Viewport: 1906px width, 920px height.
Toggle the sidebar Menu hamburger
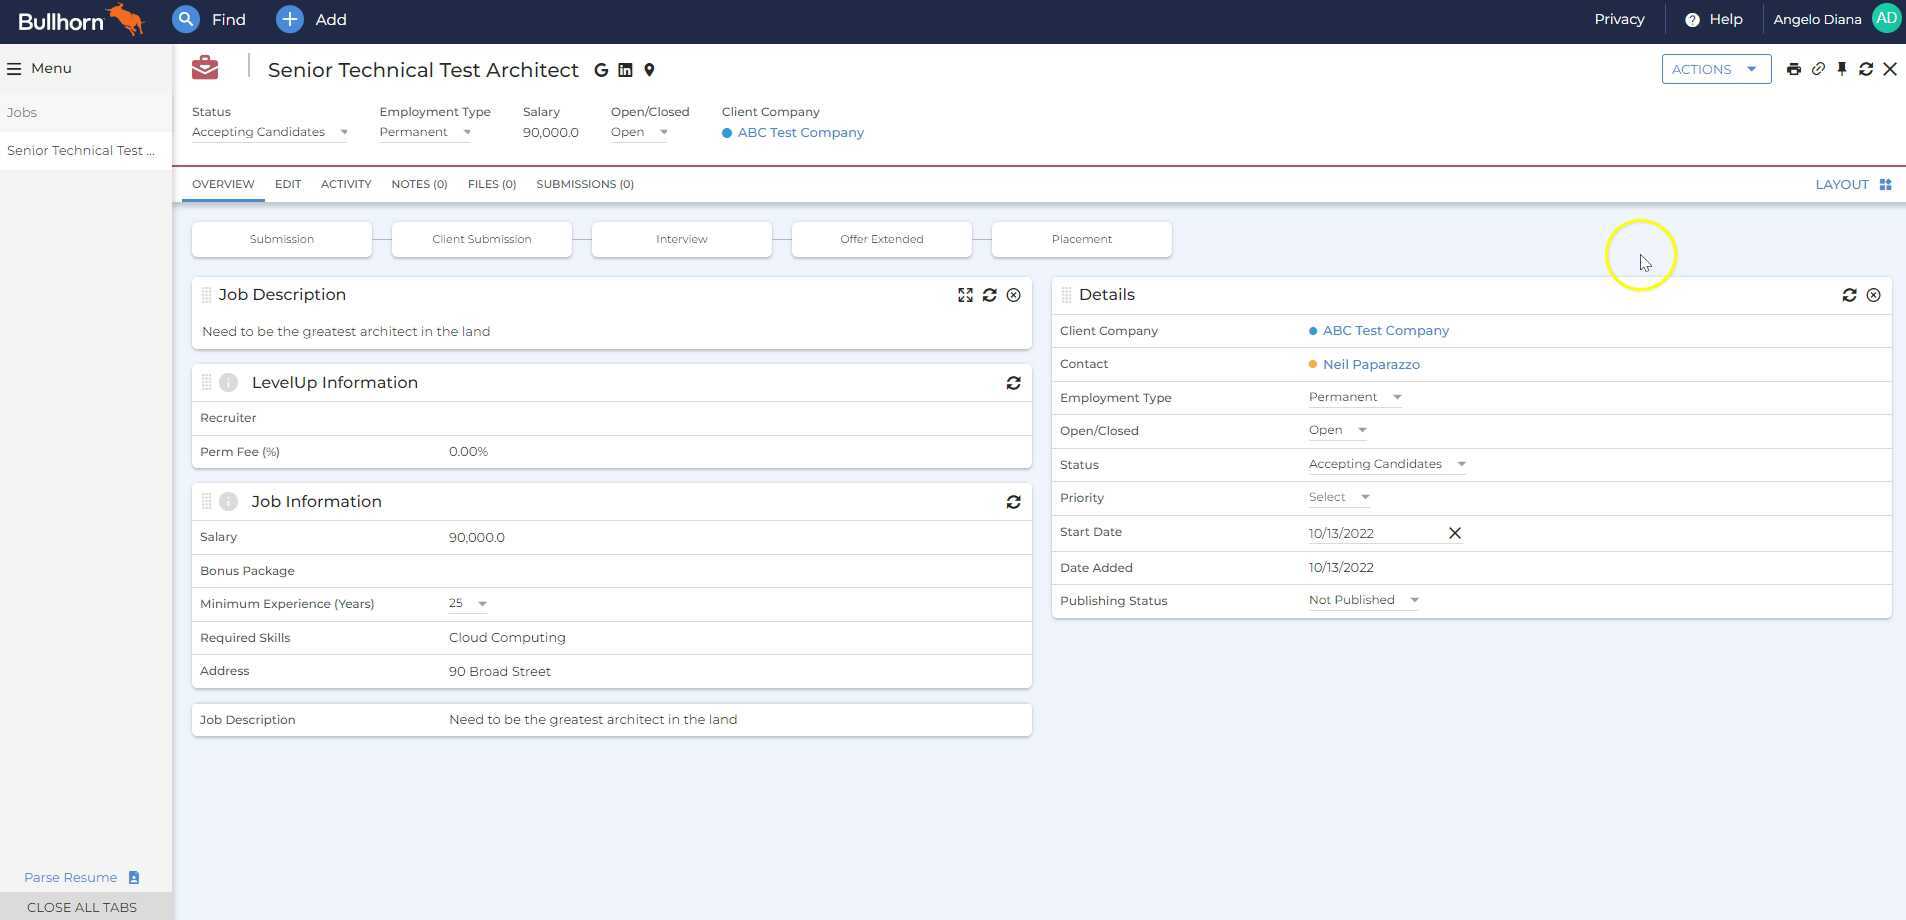pos(14,69)
